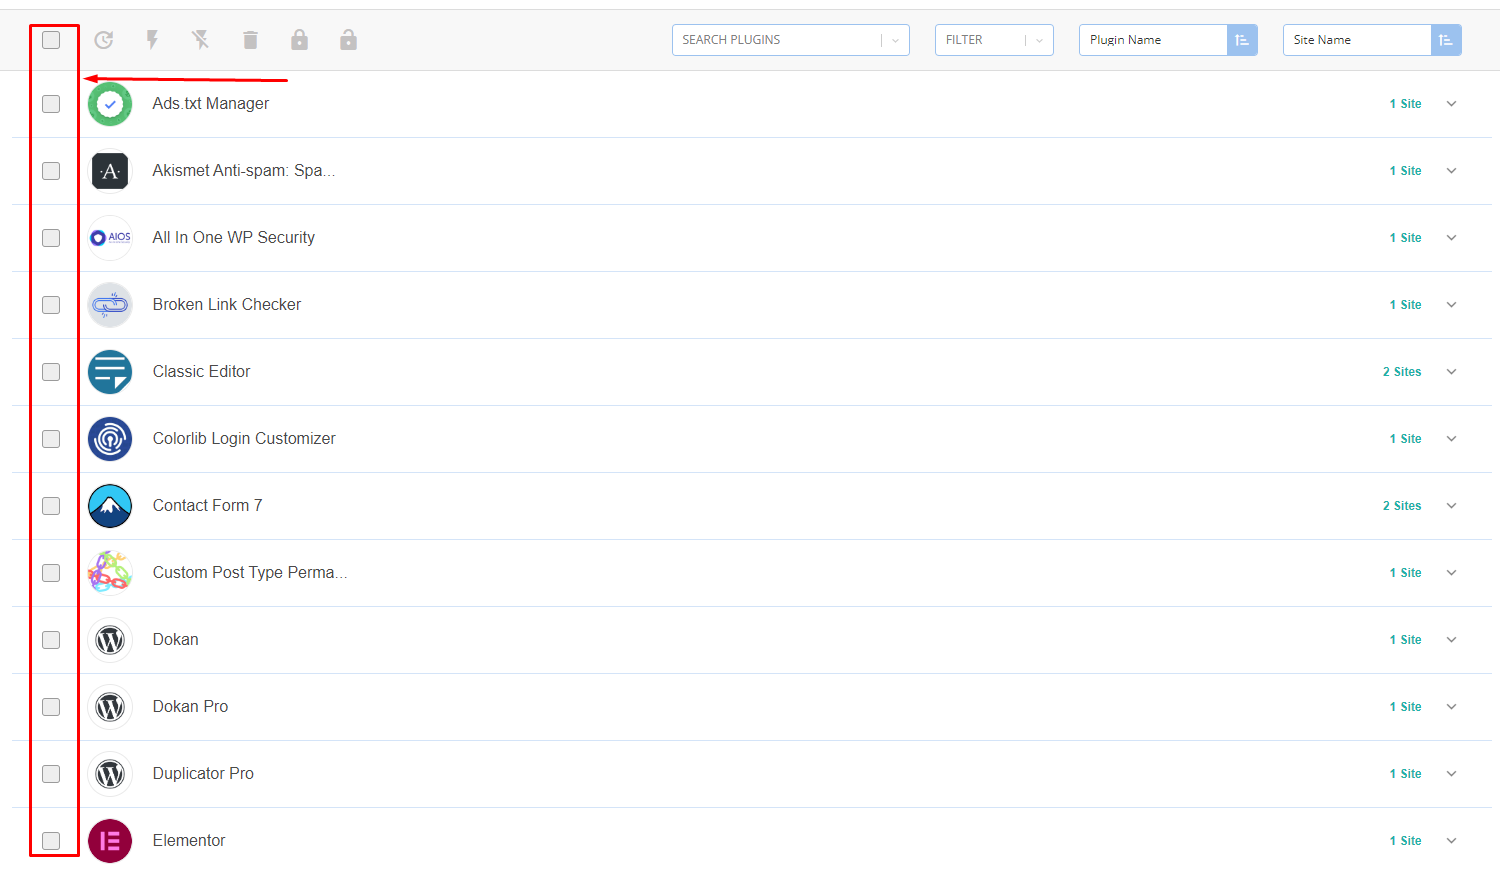This screenshot has width=1500, height=871.
Task: Tick the Broken Link Checker checkbox
Action: (51, 305)
